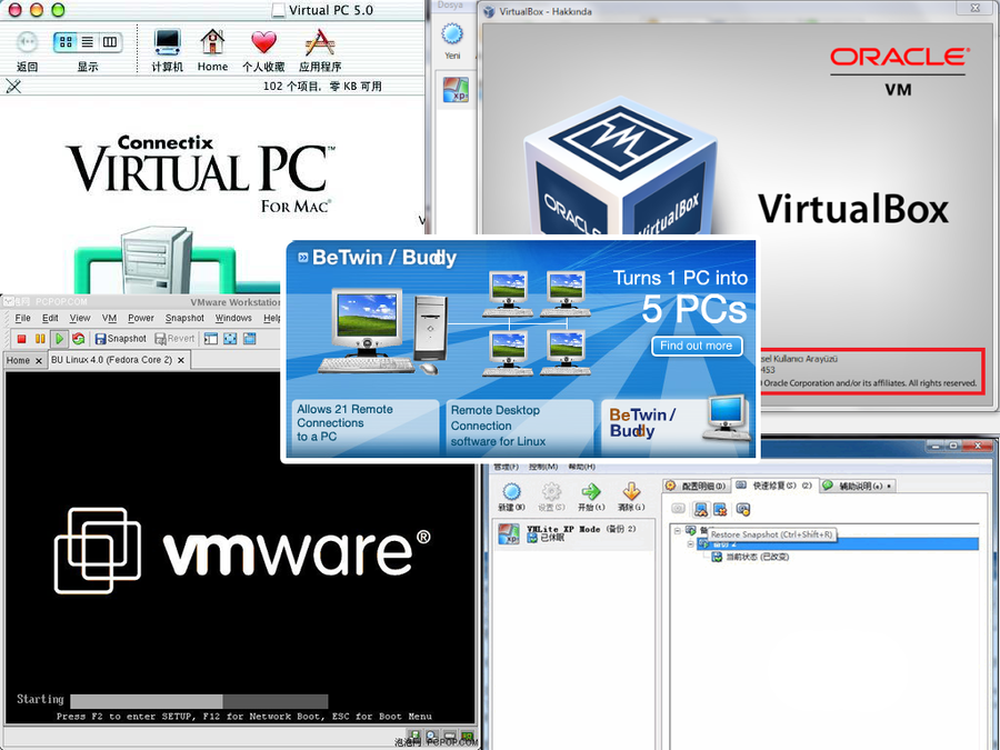
Task: Close the BU Linux 4.0 tab
Action: (x=181, y=360)
